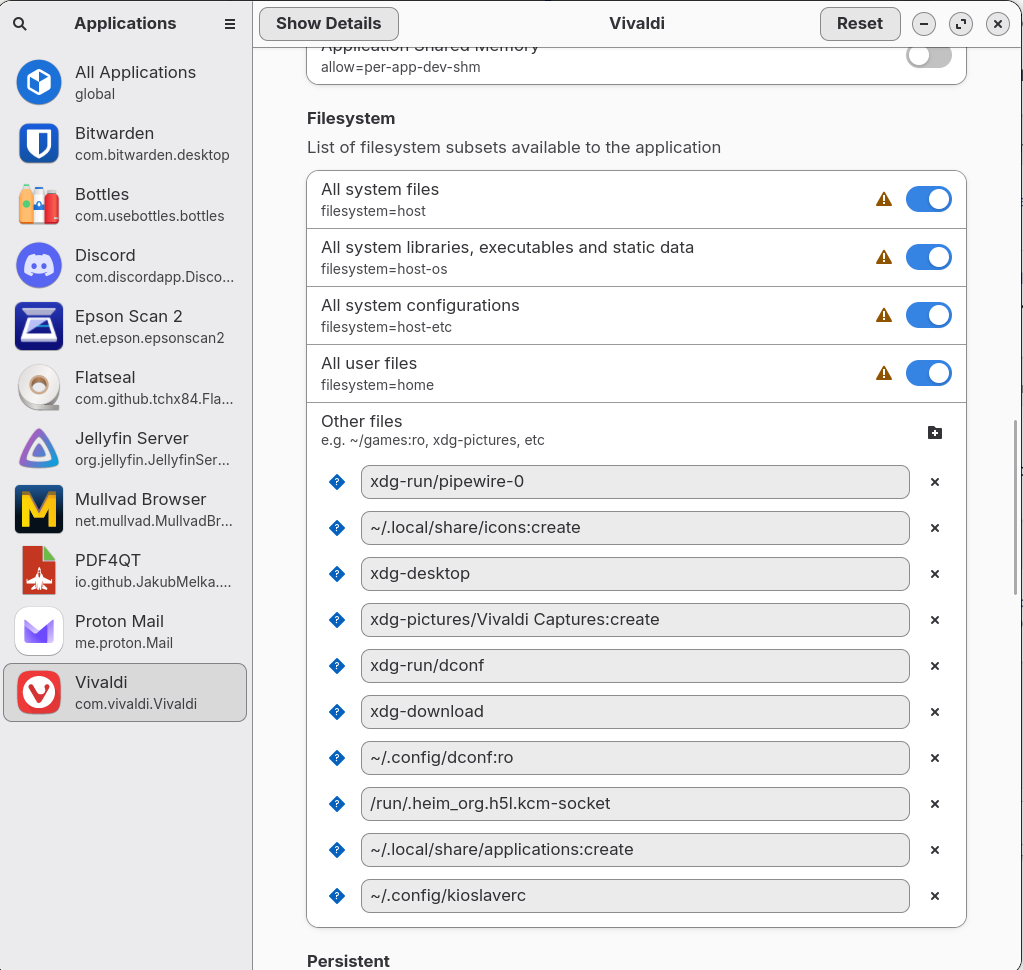Disable the All system files toggle

tap(928, 199)
